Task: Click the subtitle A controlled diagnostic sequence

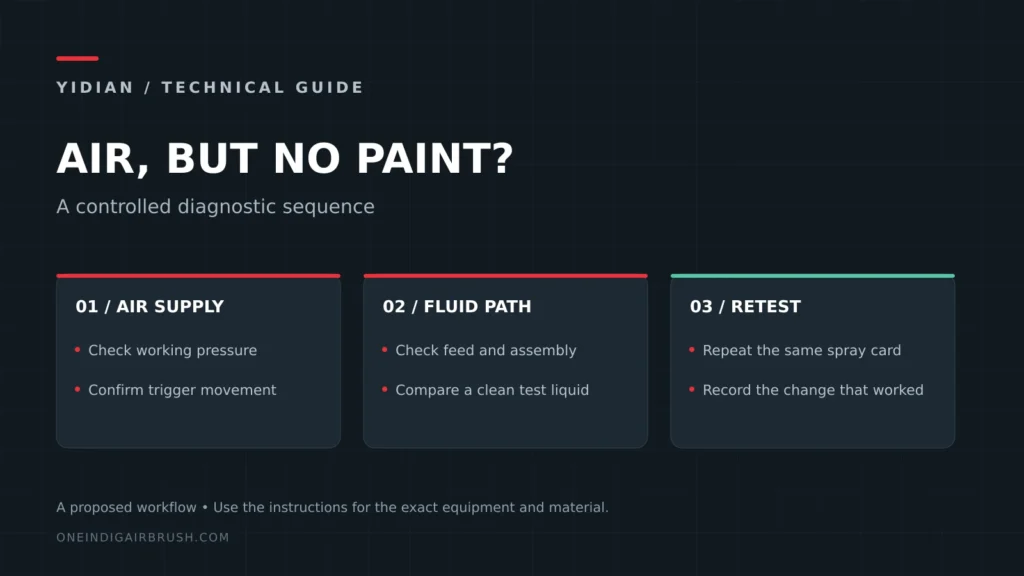Action: pos(216,206)
